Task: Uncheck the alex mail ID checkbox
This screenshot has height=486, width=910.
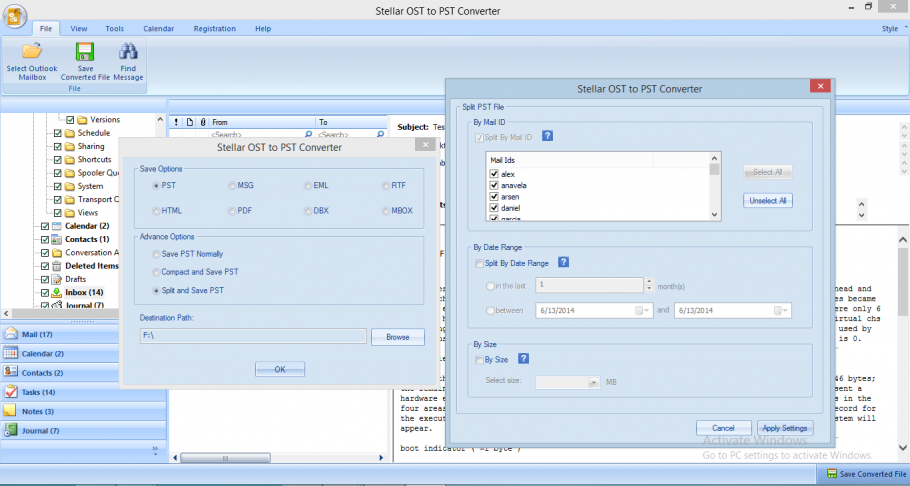Action: [x=494, y=173]
